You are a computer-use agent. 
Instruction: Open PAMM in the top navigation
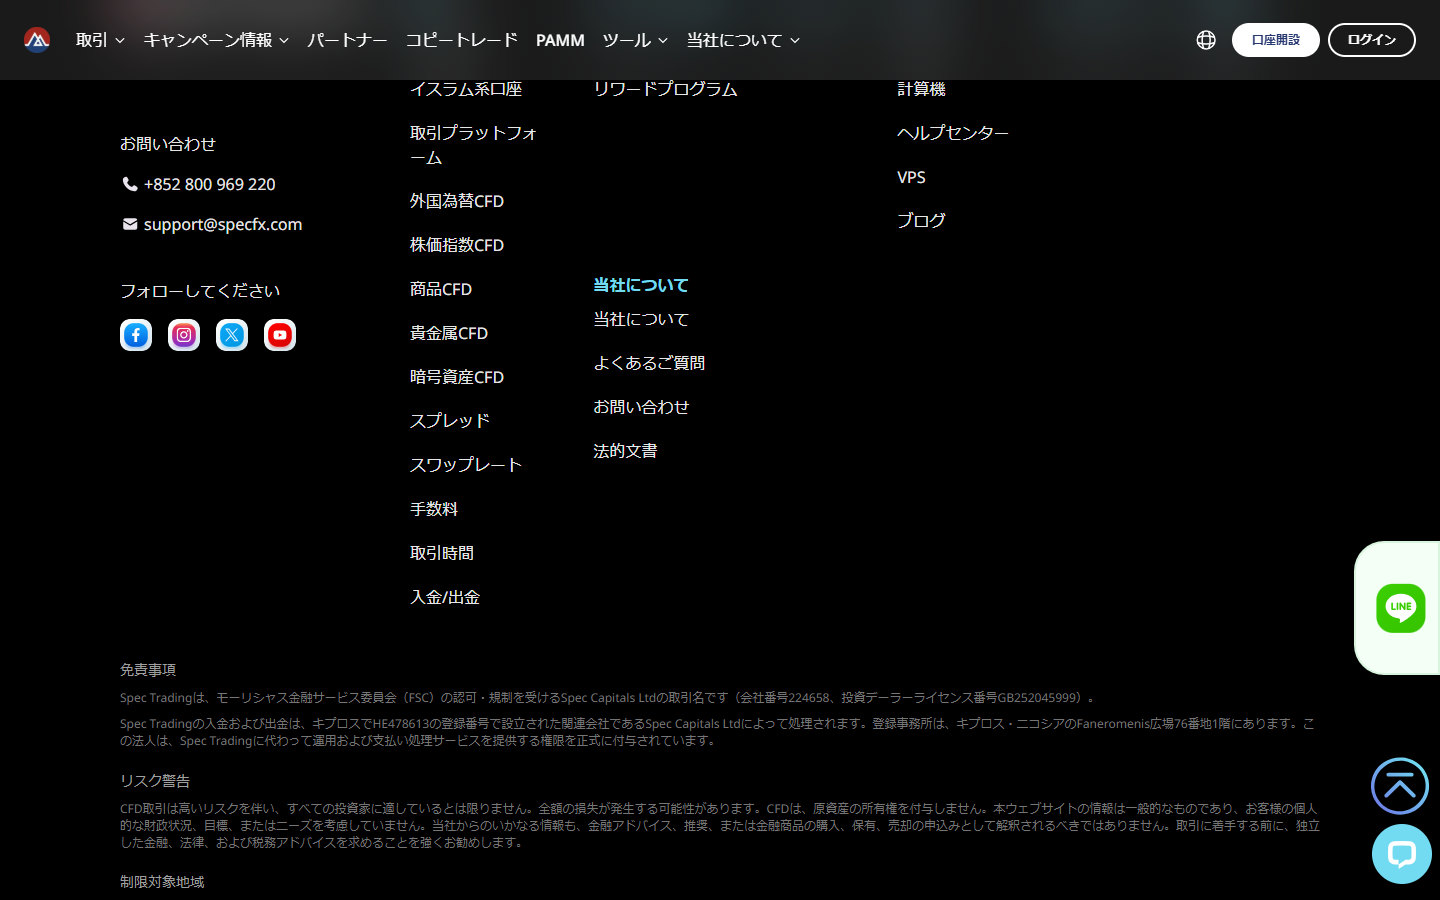560,40
